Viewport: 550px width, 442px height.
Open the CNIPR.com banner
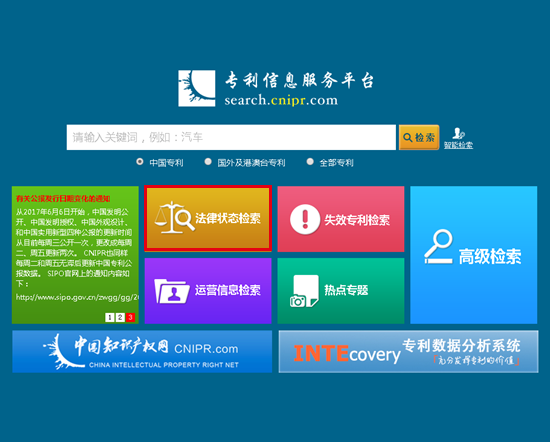pyautogui.click(x=142, y=351)
